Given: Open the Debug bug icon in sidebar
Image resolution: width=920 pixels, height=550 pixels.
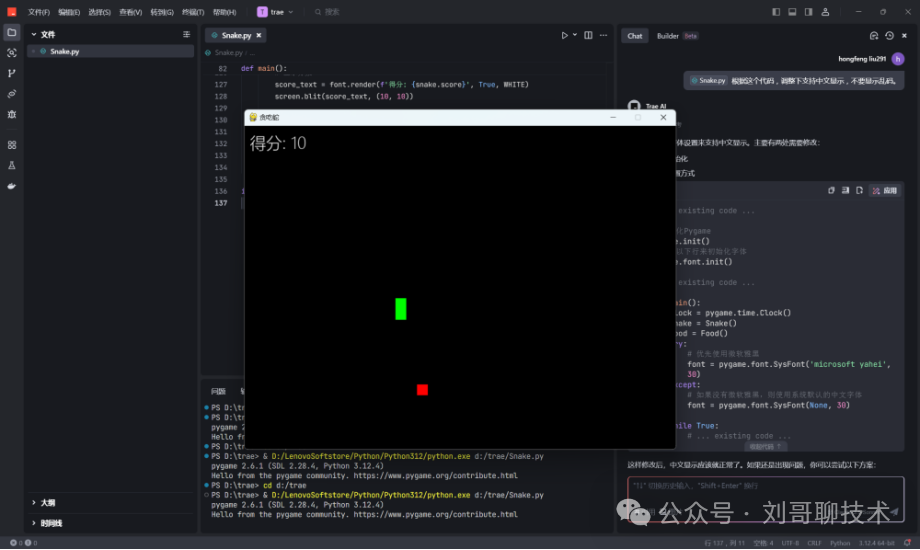Looking at the screenshot, I should (12, 114).
